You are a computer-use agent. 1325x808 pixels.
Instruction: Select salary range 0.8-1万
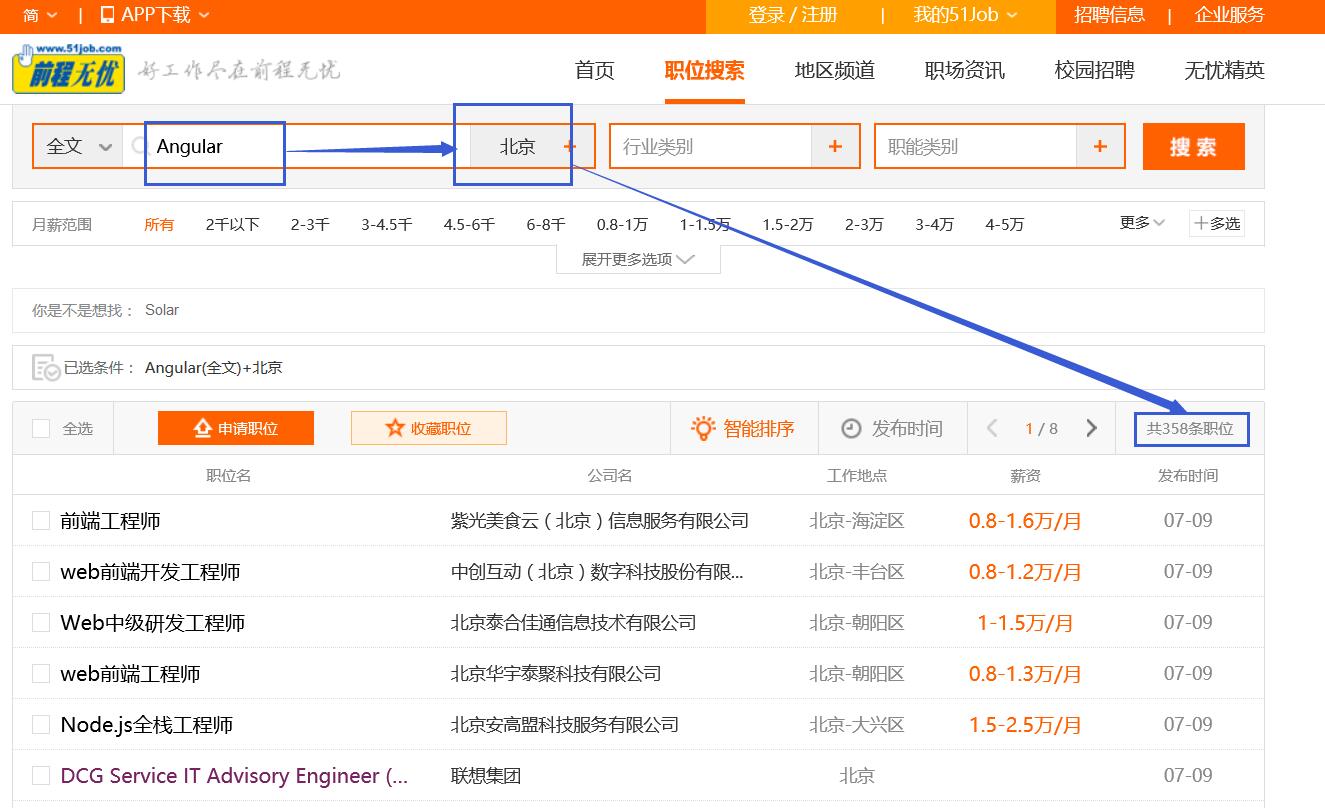(x=622, y=224)
